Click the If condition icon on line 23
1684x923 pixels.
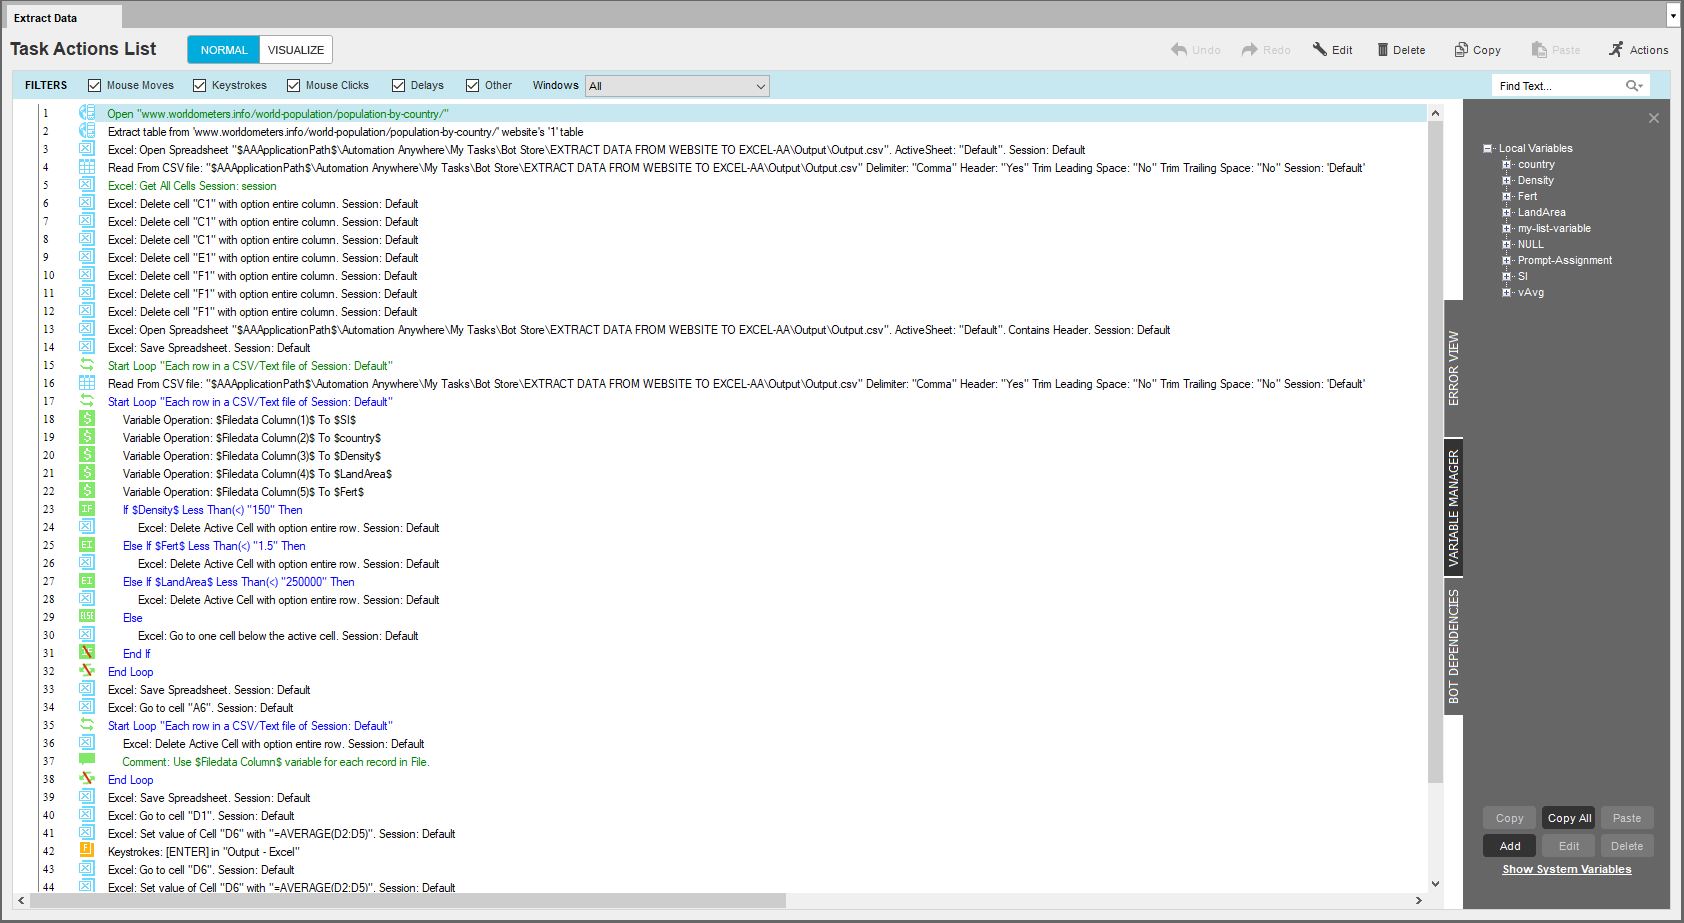point(87,509)
